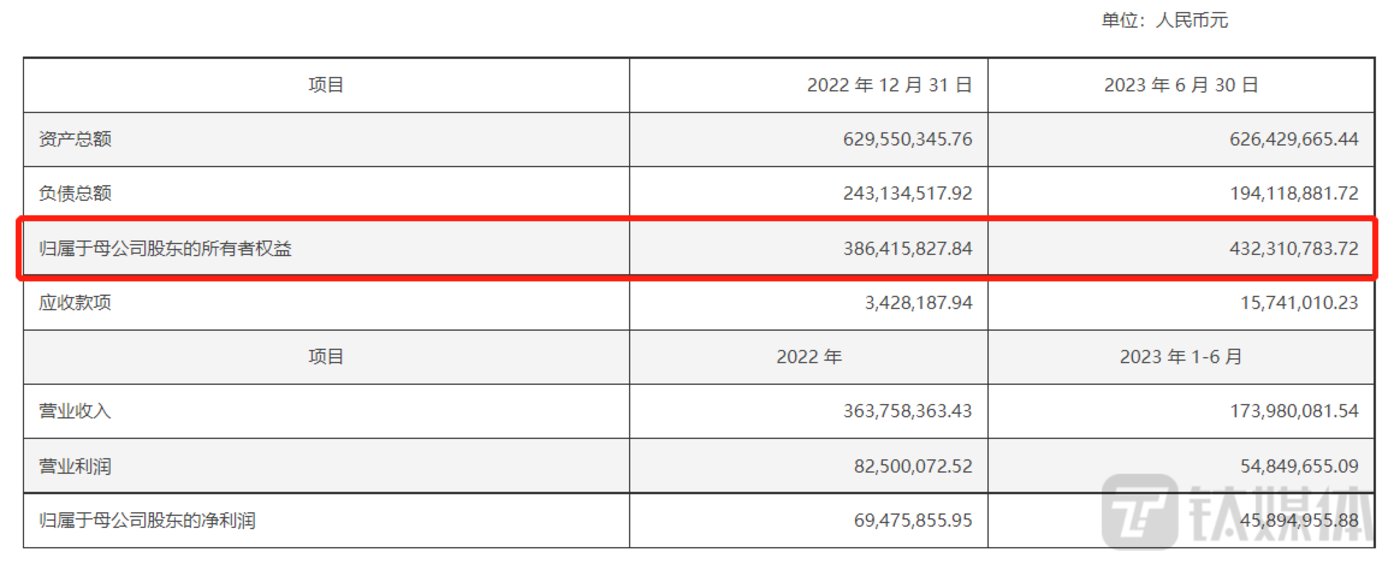
Task: Click the value 629,550,345.76
Action: tap(907, 139)
